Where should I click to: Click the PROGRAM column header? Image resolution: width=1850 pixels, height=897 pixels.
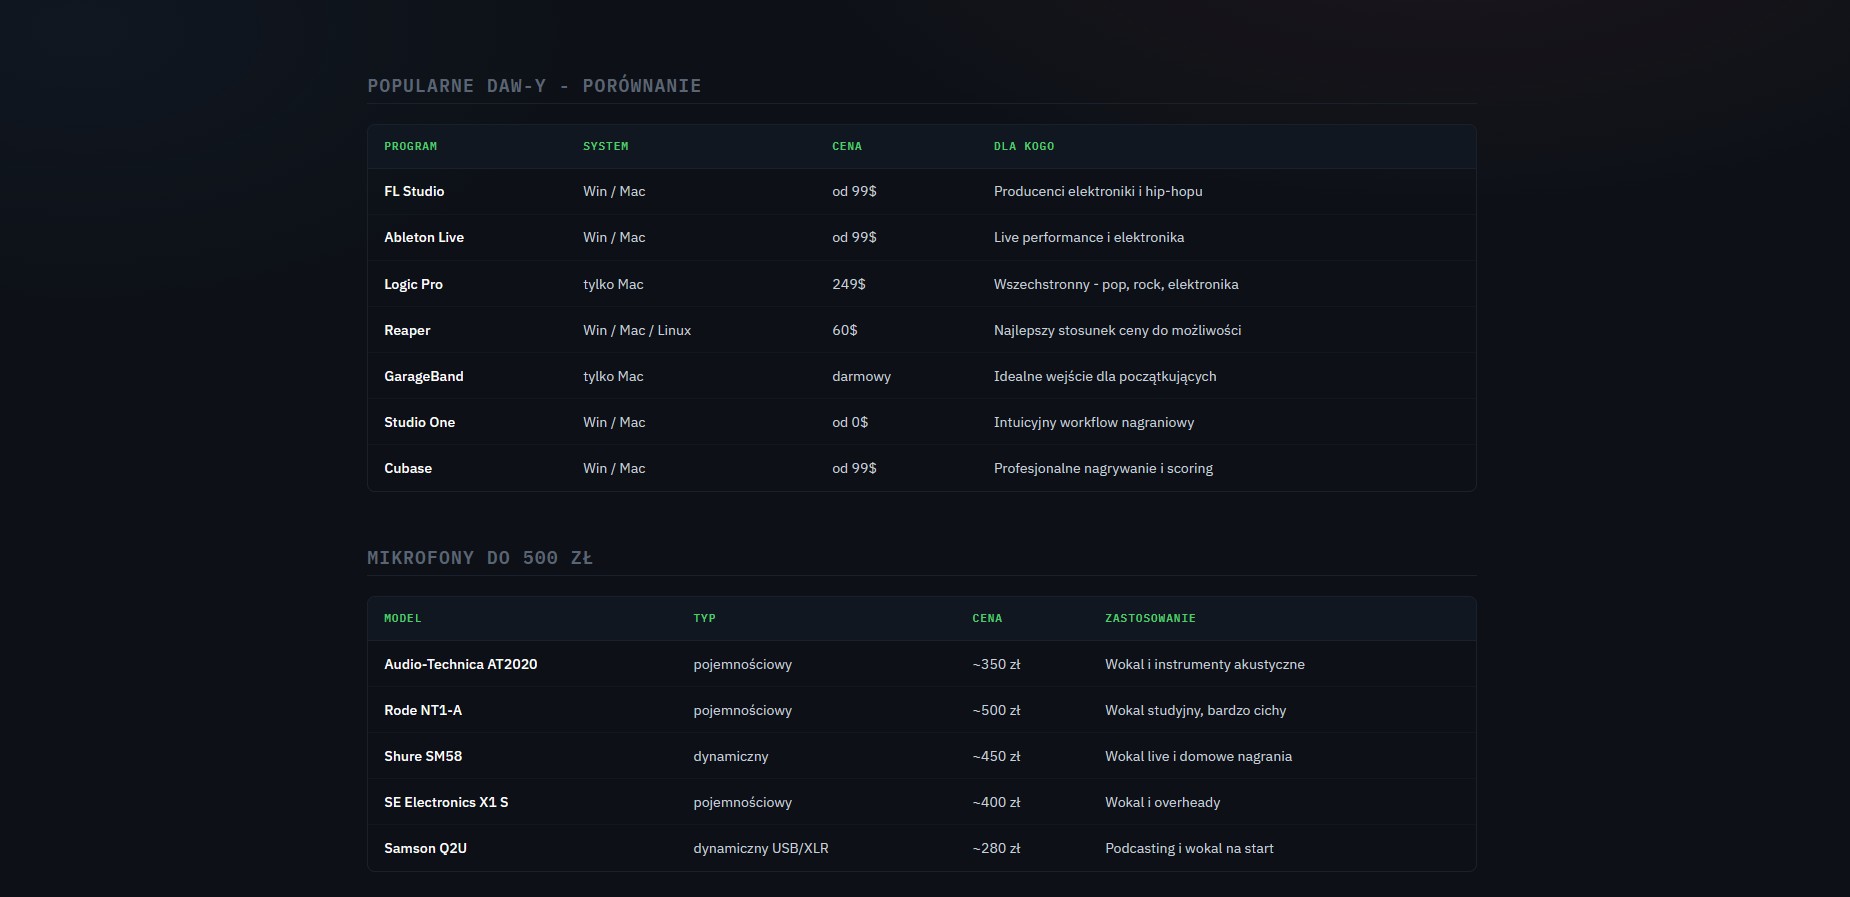point(410,146)
